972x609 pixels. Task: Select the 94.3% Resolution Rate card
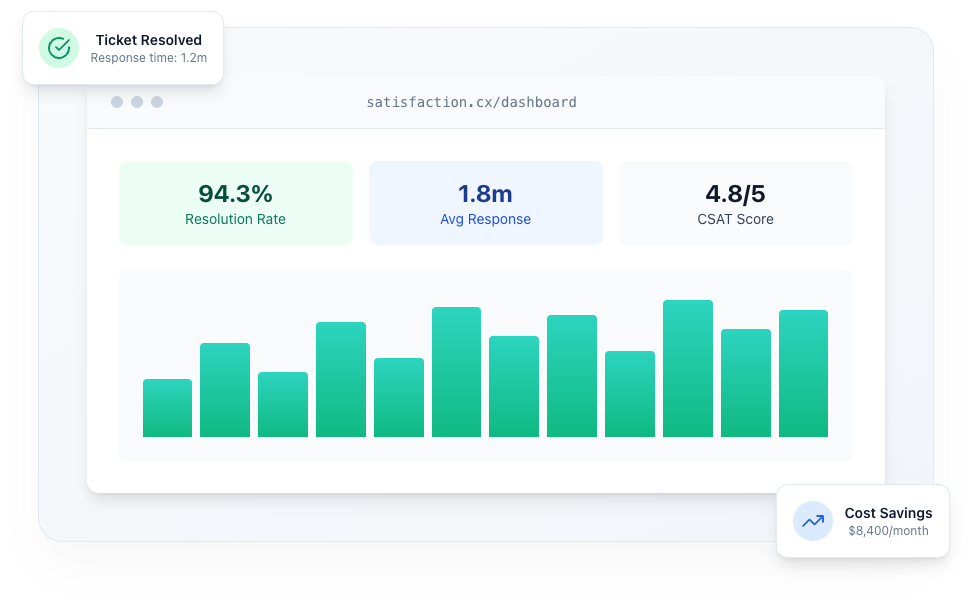236,203
